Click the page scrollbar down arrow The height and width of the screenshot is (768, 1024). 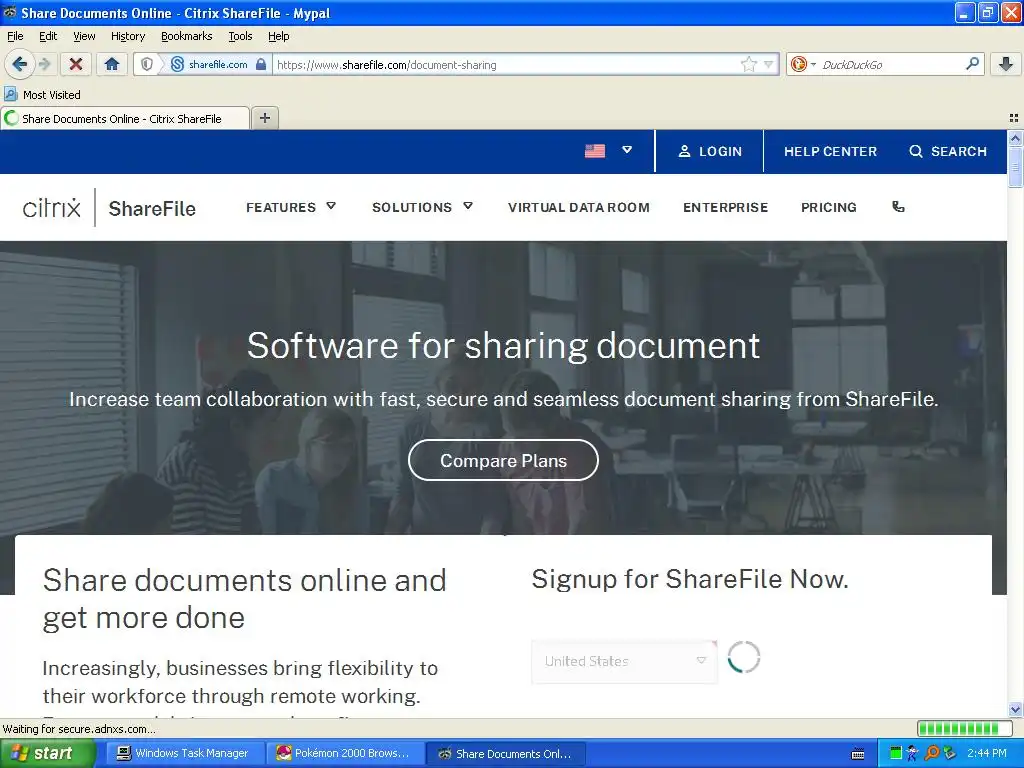(1015, 709)
